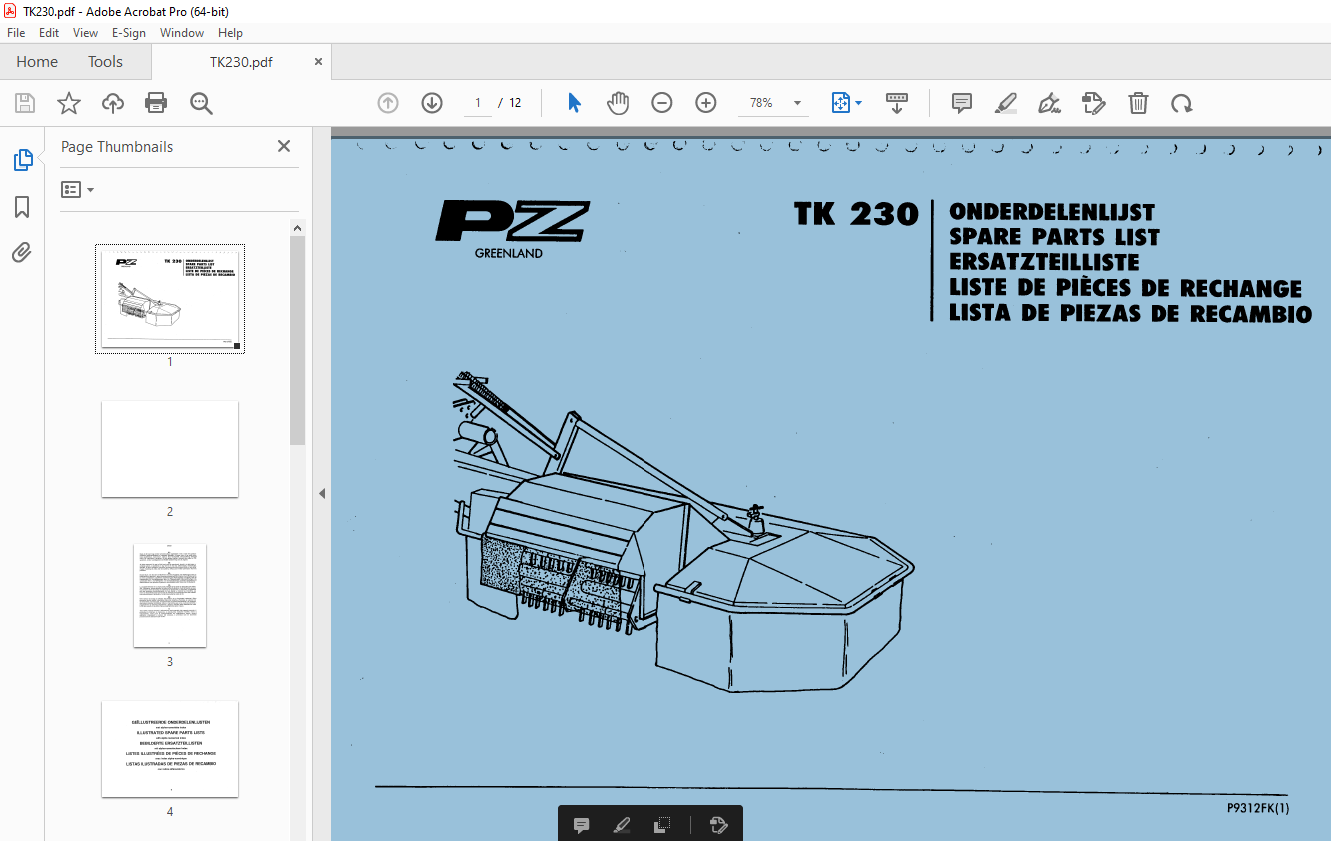Open the Help menu

point(231,33)
